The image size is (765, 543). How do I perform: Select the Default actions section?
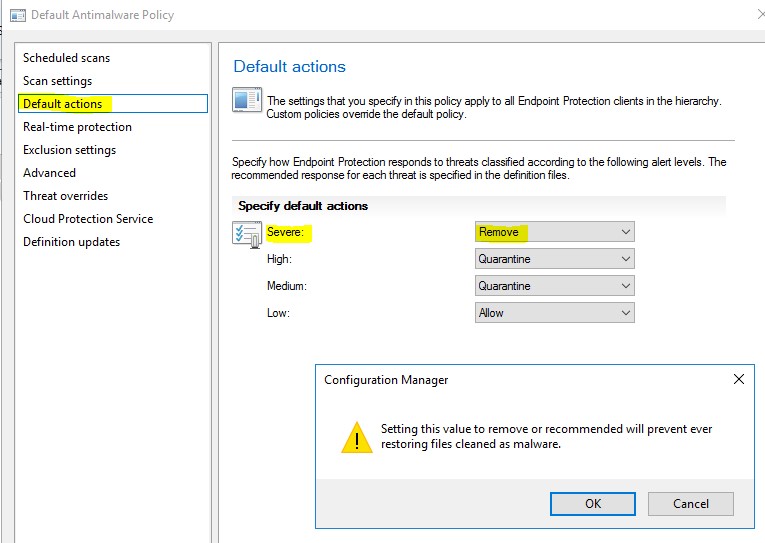coord(113,104)
